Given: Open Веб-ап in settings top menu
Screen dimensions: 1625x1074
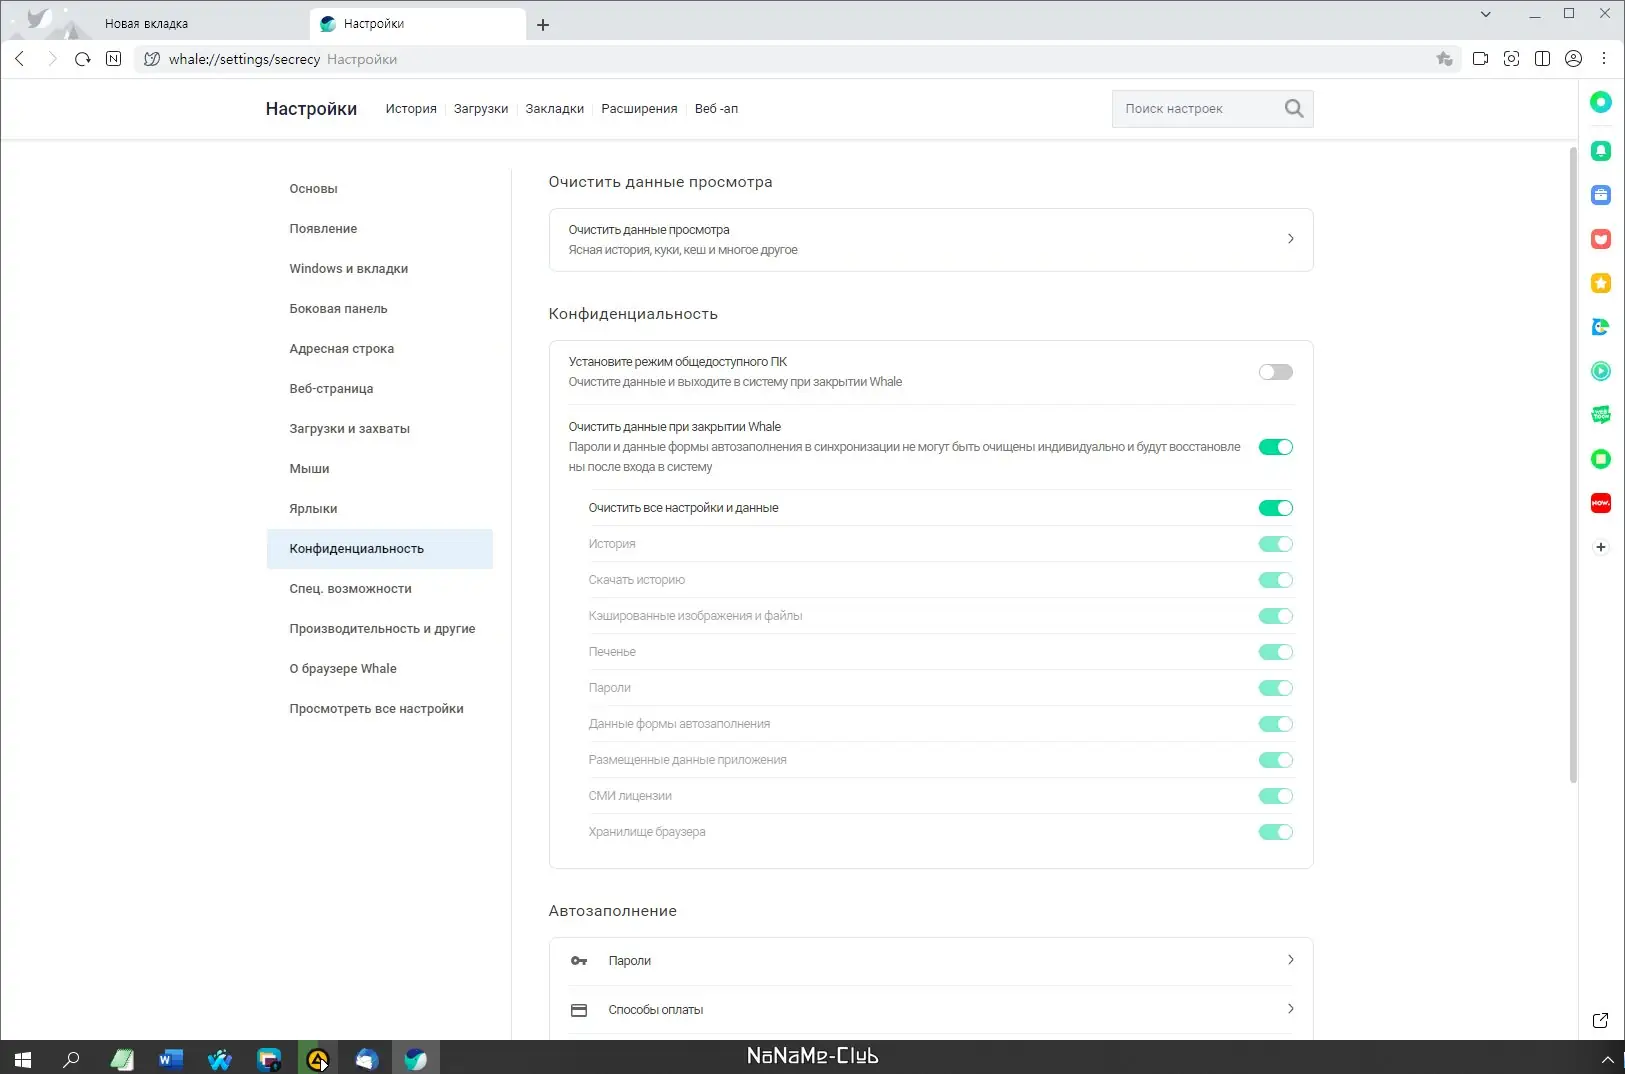Looking at the screenshot, I should 716,109.
